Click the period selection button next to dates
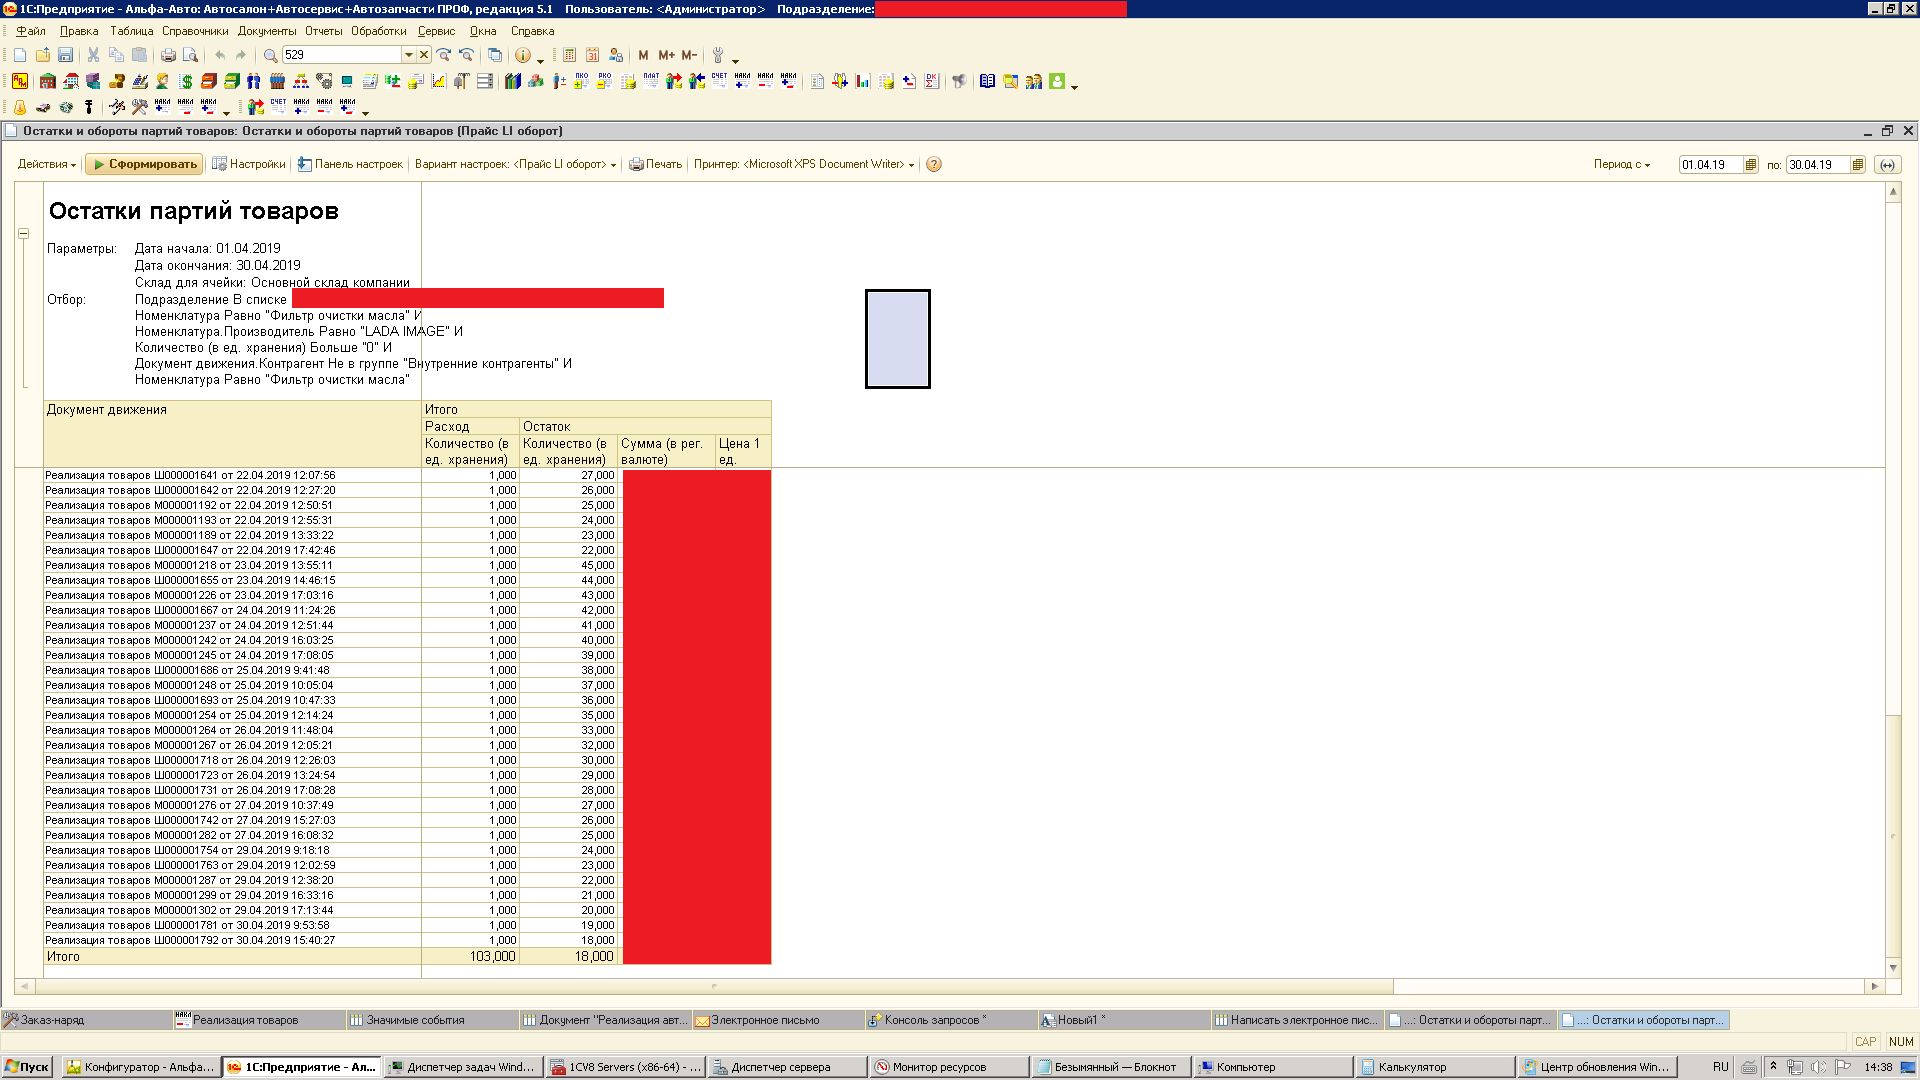The image size is (1920, 1080). pos(1887,165)
